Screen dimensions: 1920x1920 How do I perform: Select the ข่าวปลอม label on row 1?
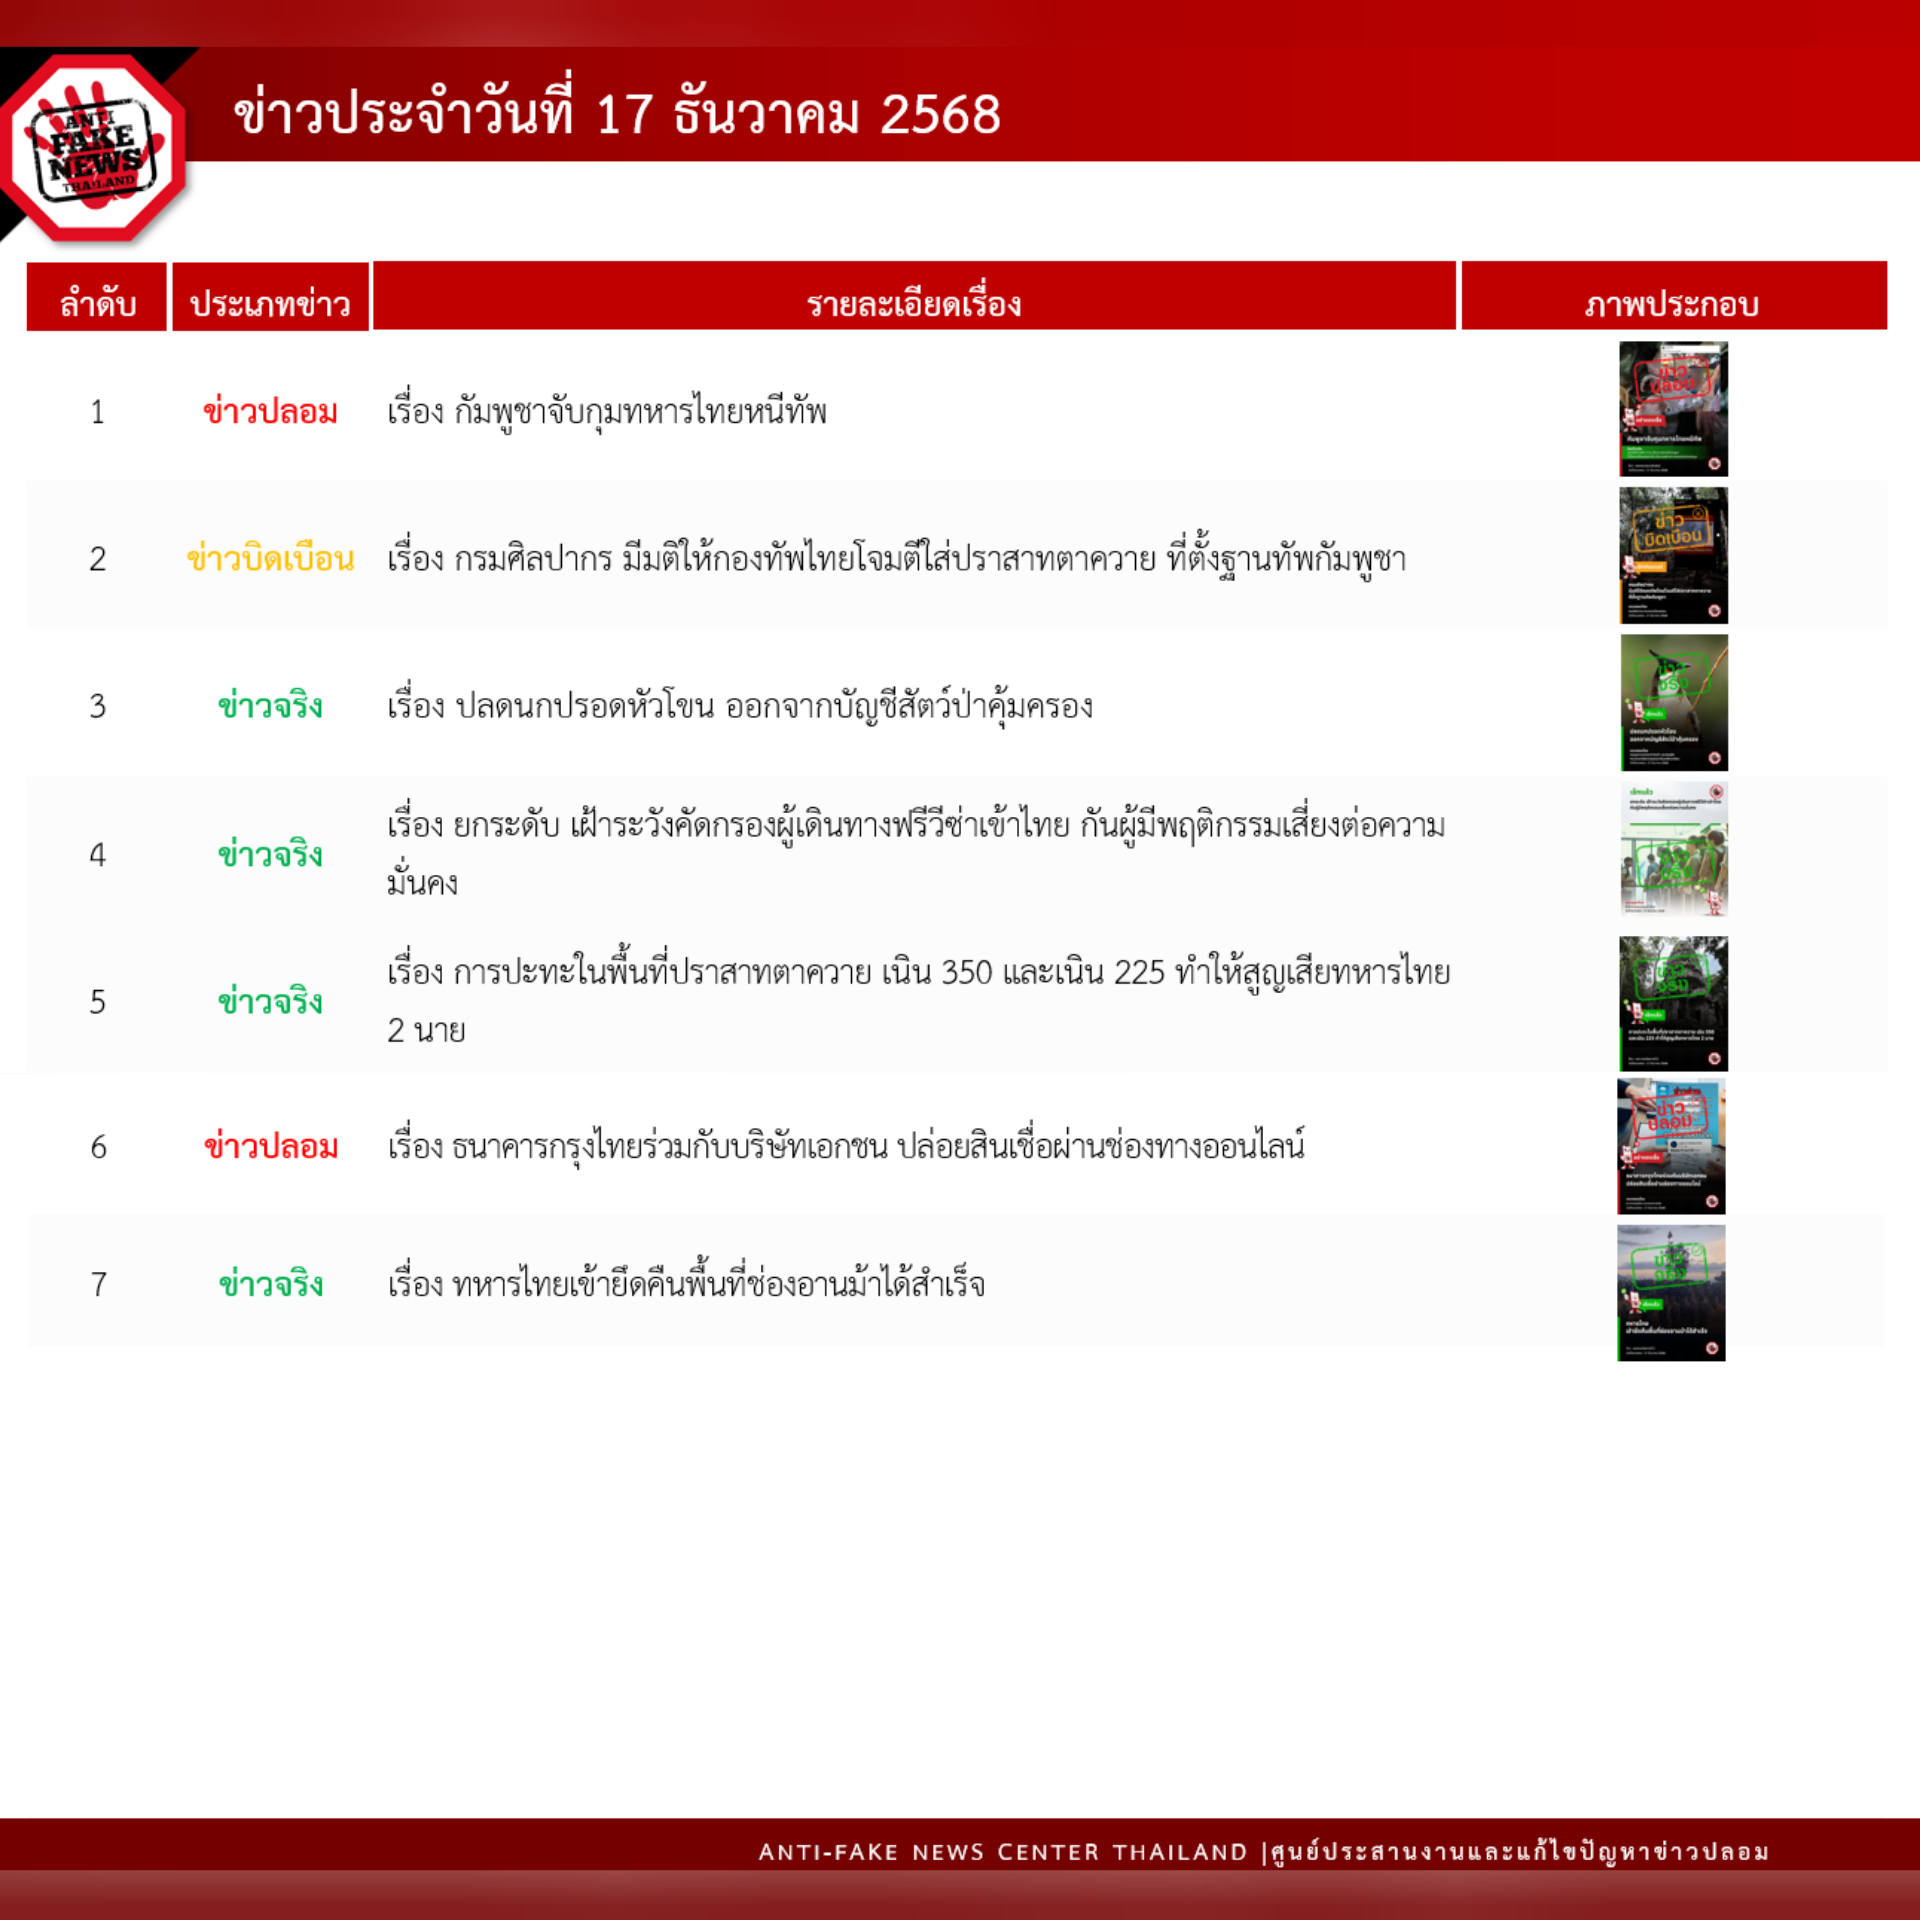(271, 409)
